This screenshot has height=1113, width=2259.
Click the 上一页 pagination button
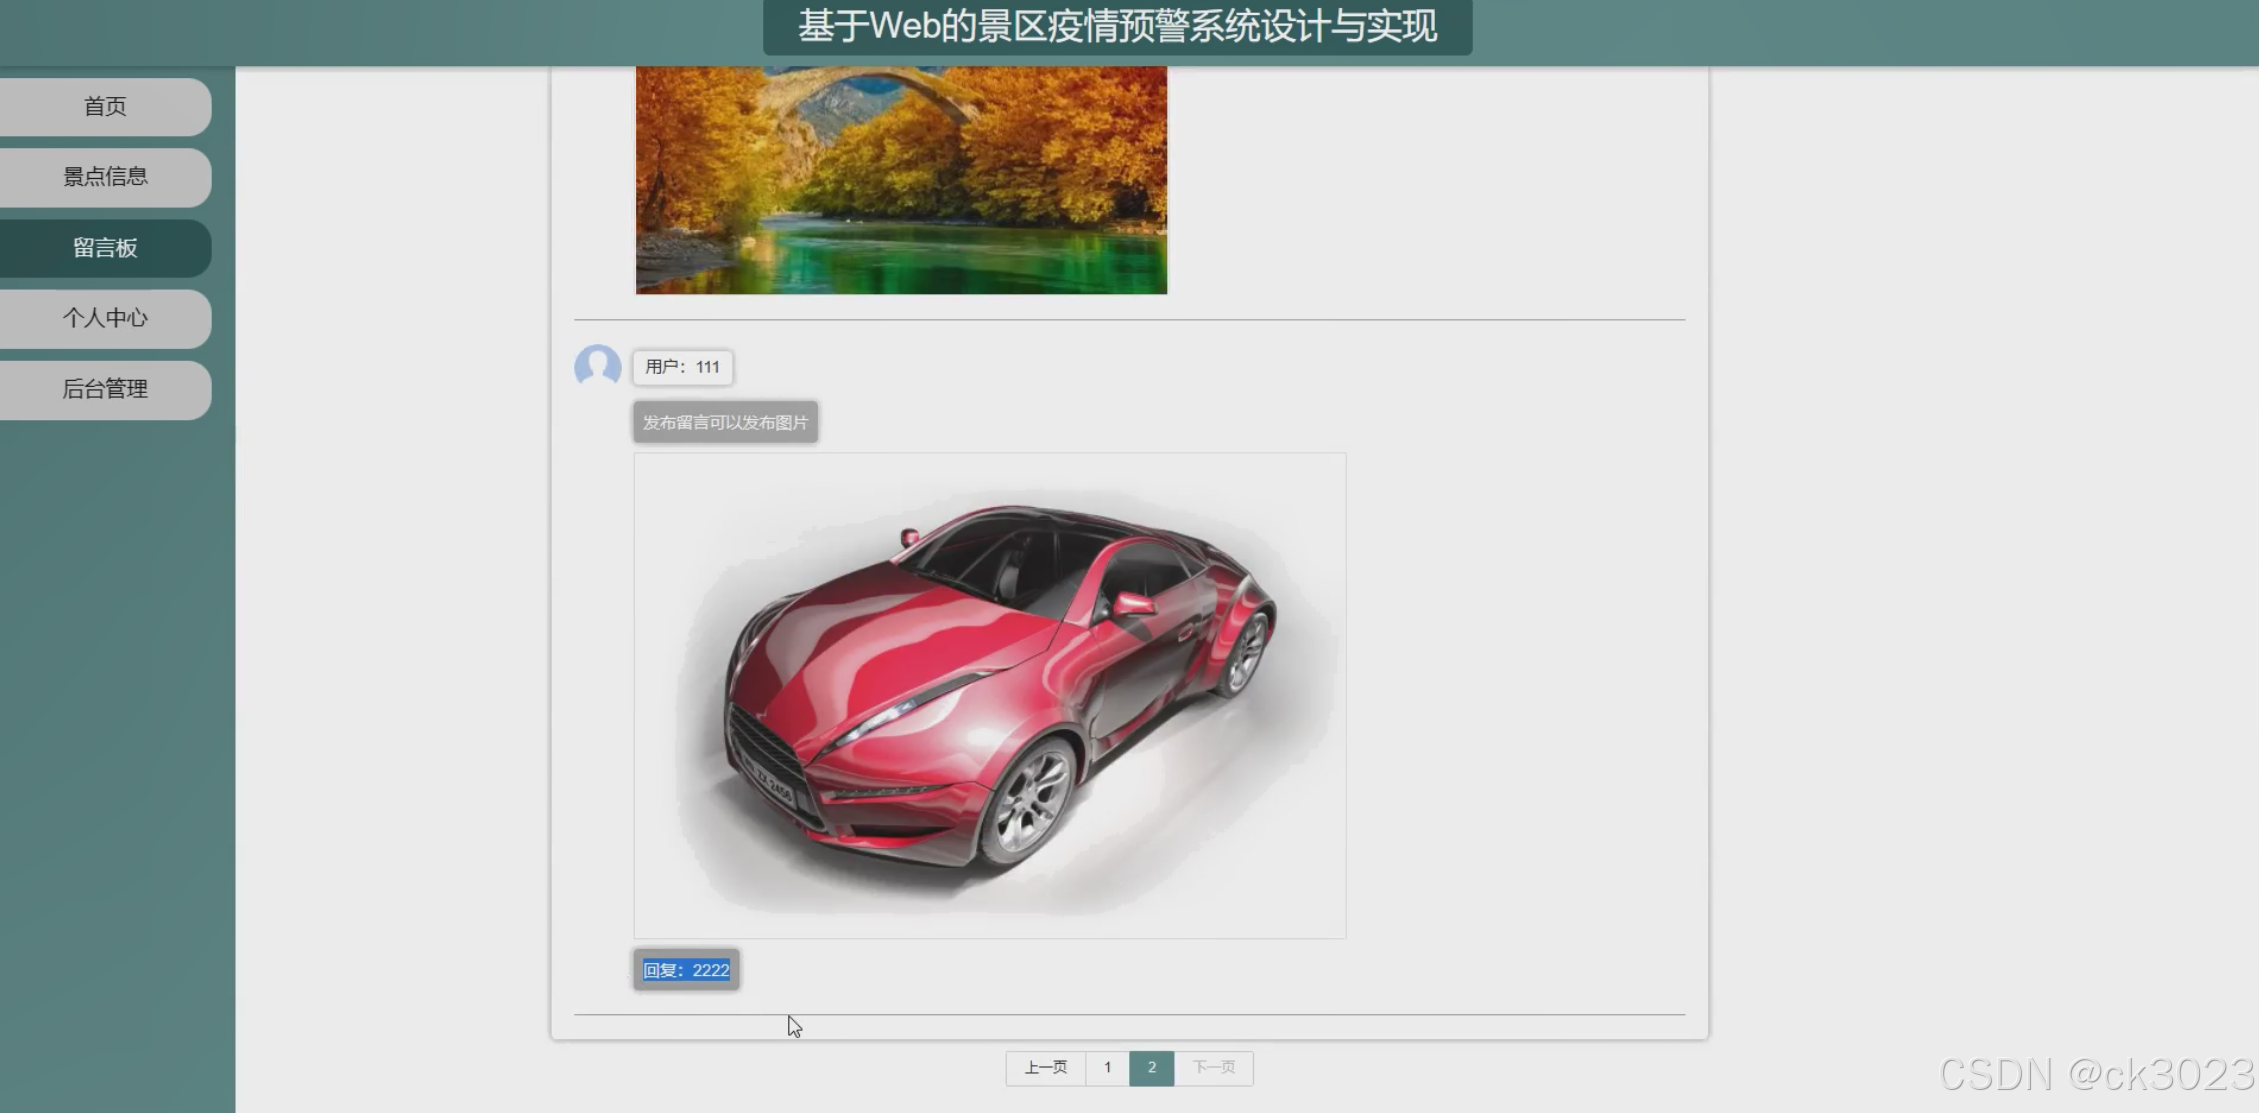1045,1068
